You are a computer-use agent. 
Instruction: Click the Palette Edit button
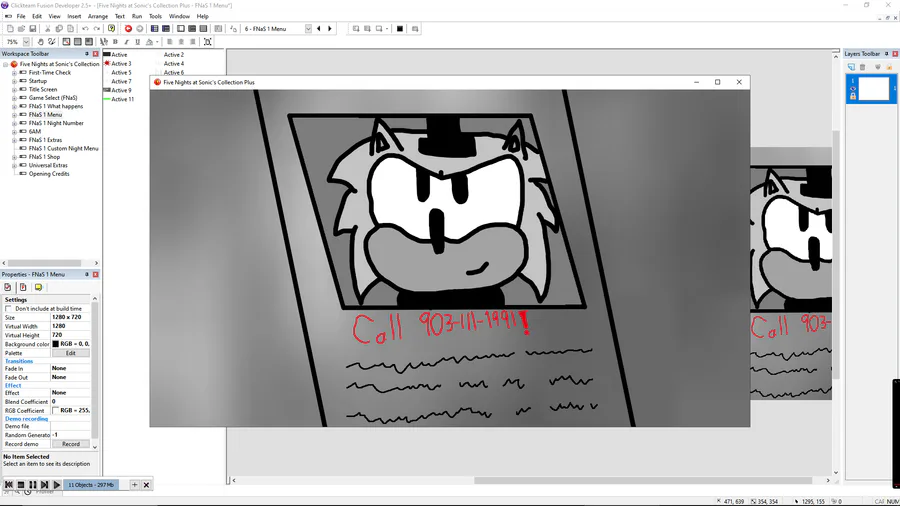click(x=71, y=353)
